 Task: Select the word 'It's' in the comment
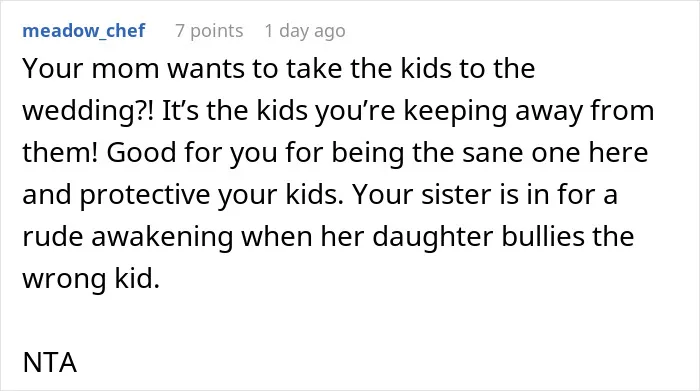click(x=180, y=111)
